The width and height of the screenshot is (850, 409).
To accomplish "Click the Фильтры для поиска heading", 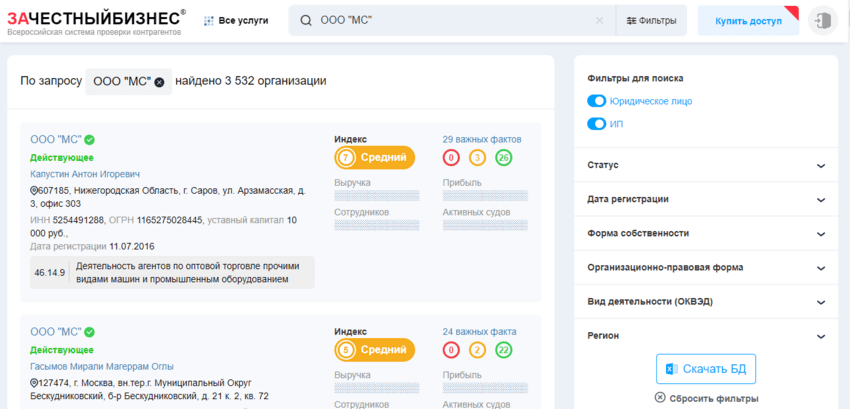I will (x=635, y=78).
